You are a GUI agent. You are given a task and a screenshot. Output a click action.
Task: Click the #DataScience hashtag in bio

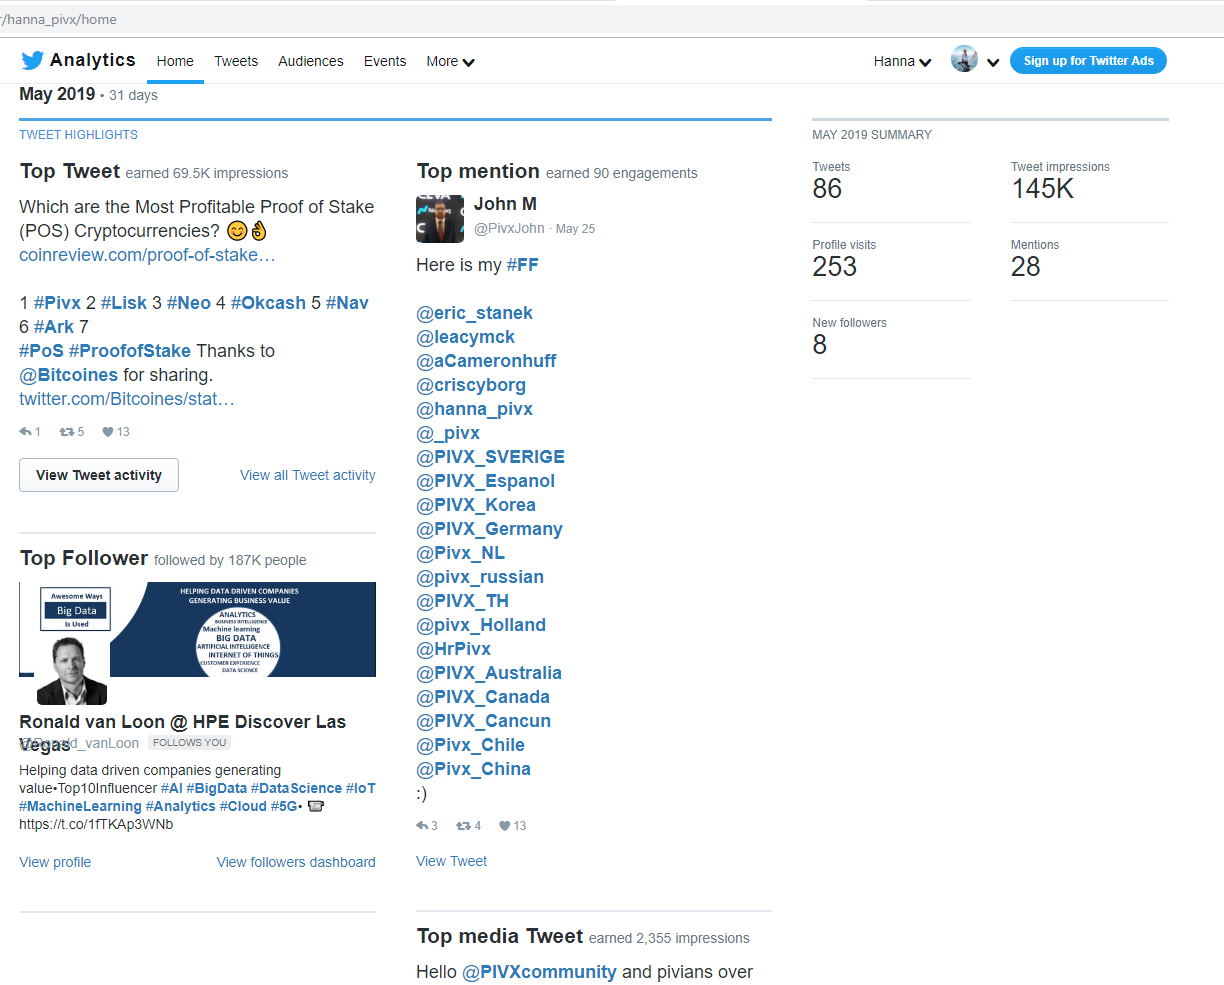click(x=296, y=788)
